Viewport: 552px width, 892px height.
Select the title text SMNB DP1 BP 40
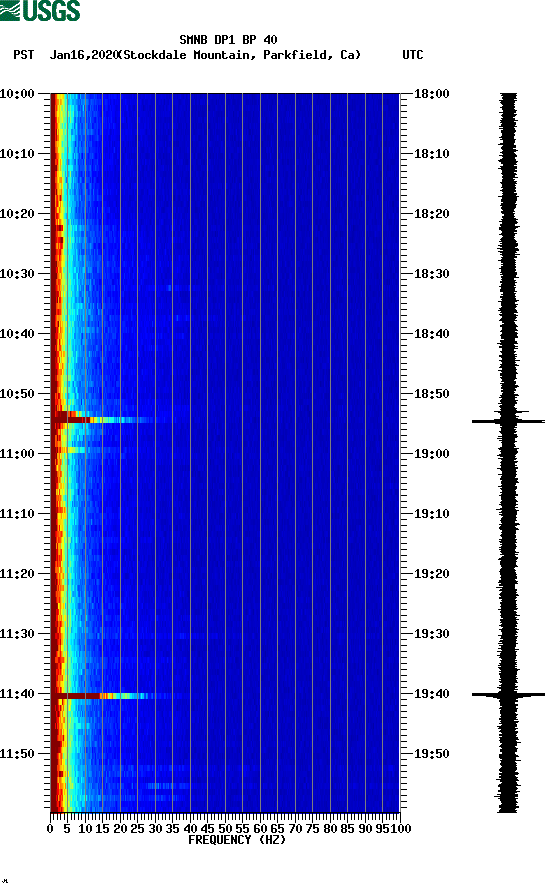tap(228, 40)
